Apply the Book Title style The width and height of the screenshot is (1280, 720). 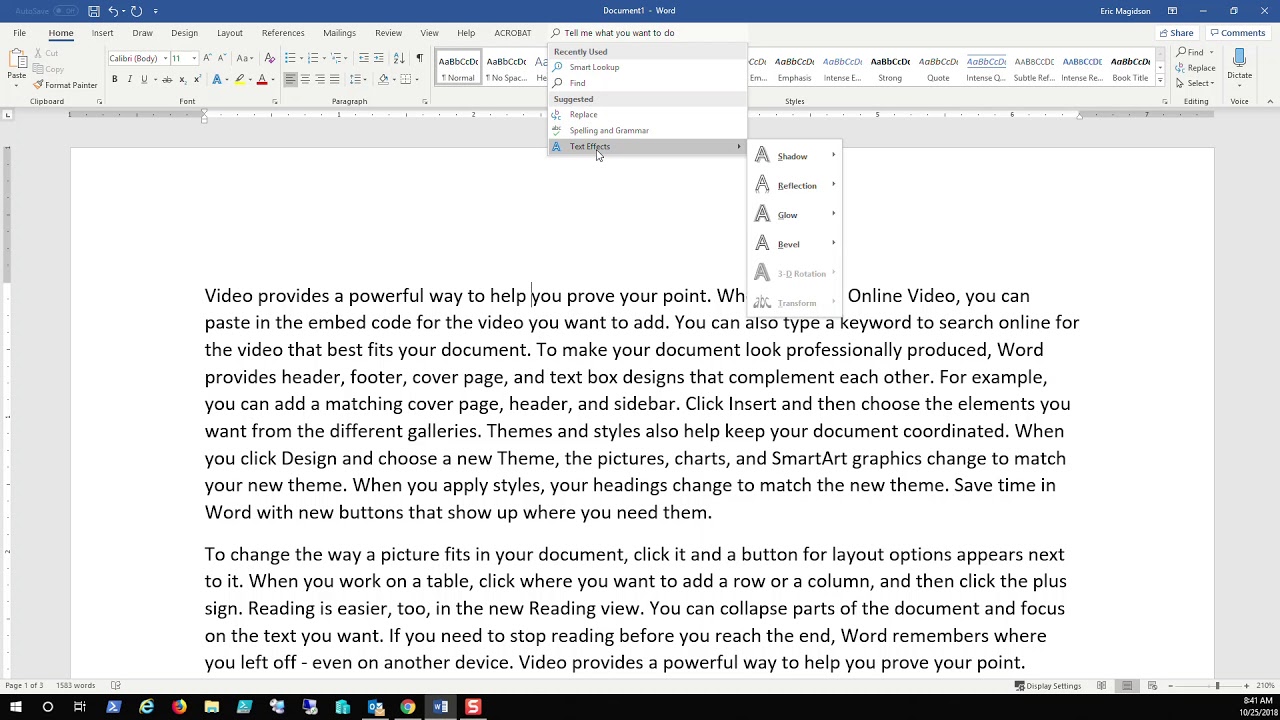click(x=1130, y=68)
